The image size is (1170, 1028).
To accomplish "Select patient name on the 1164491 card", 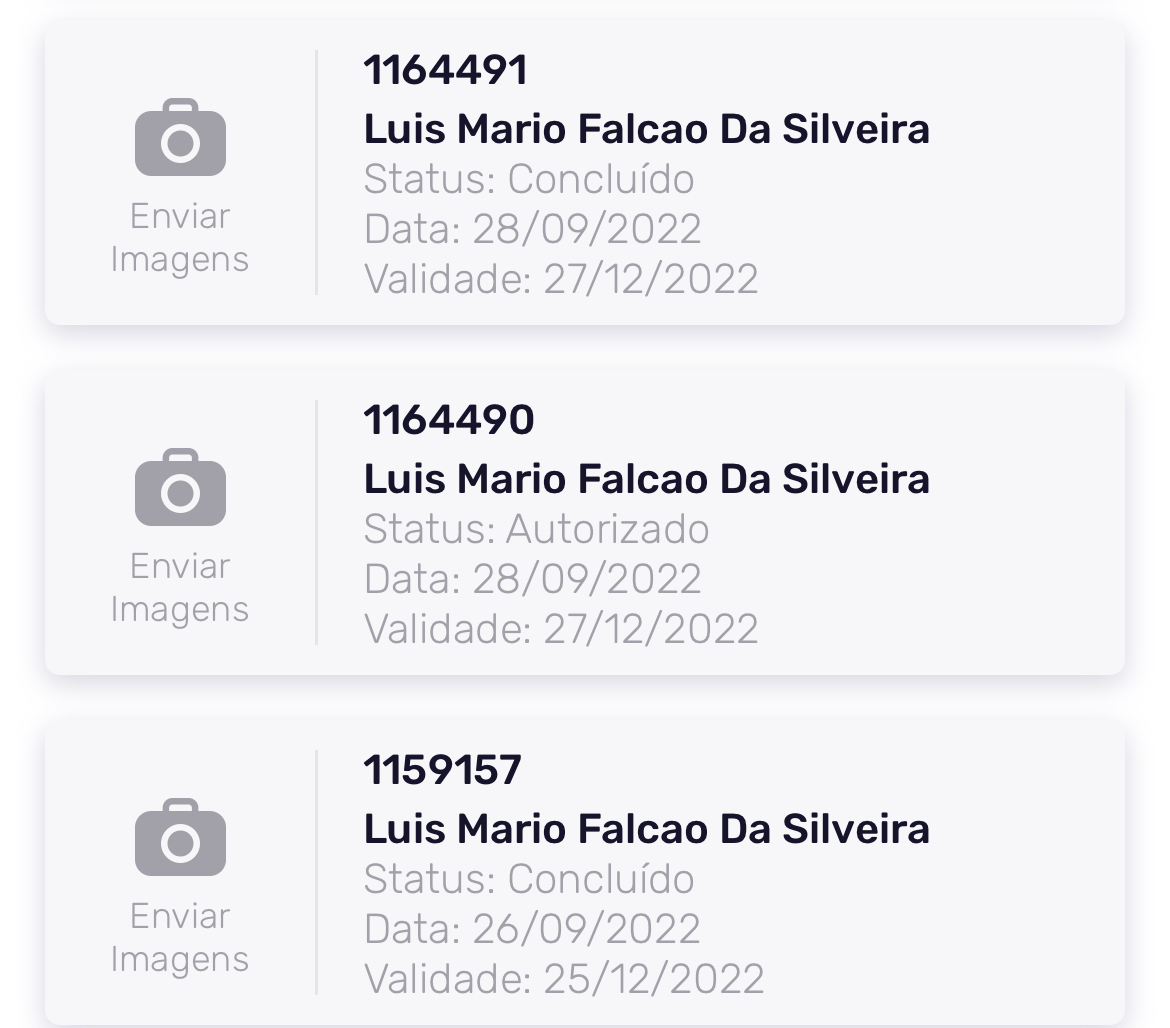I will click(646, 129).
